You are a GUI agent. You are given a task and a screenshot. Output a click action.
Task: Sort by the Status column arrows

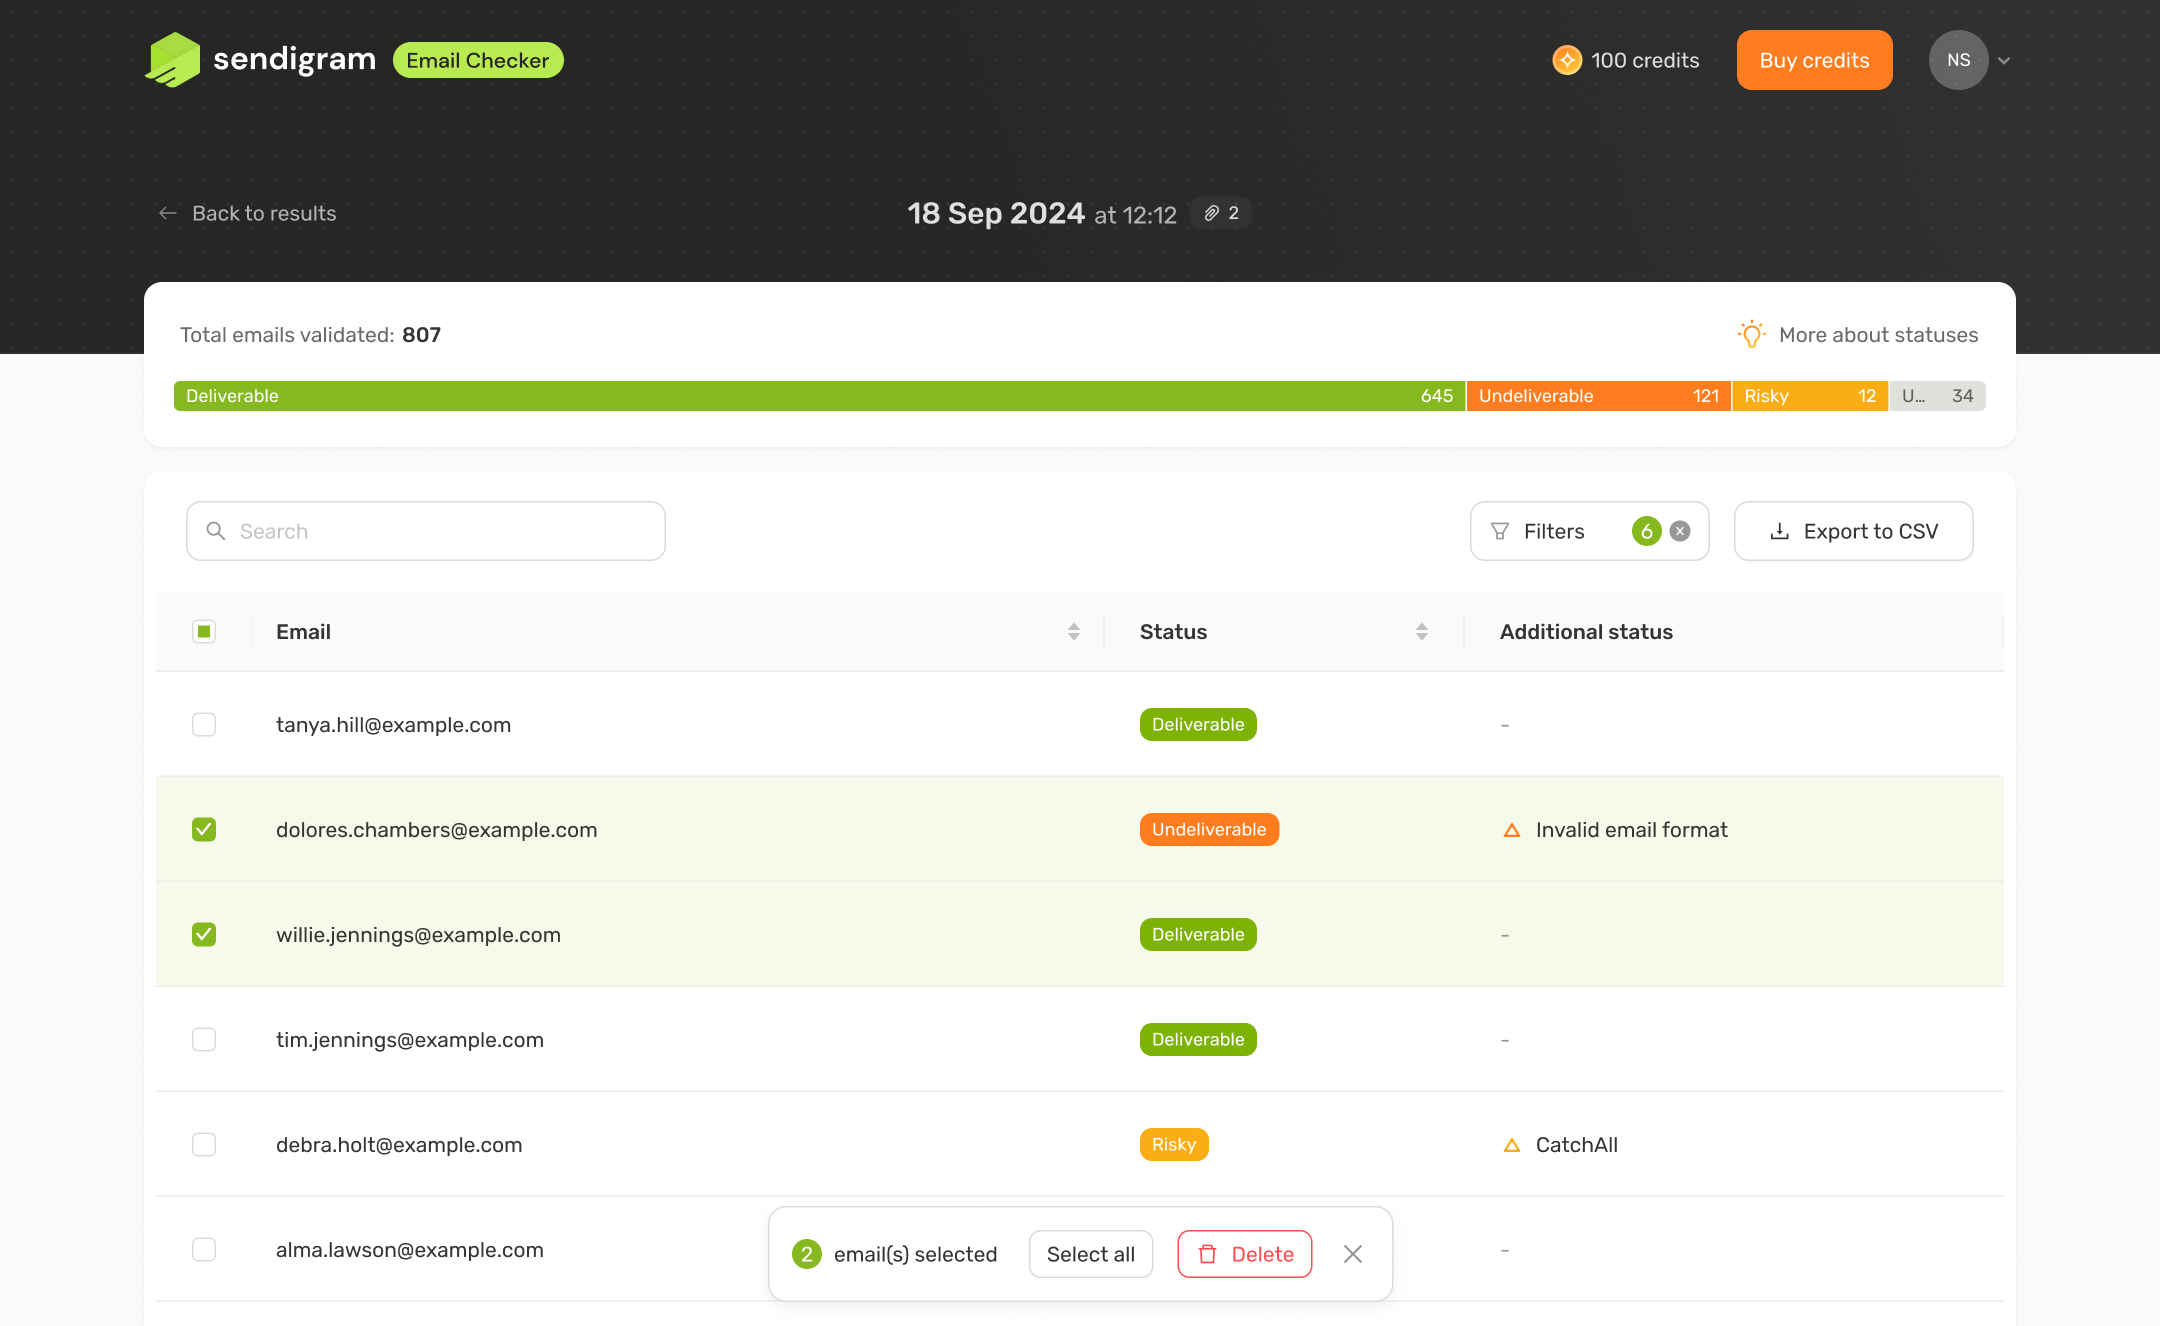pyautogui.click(x=1421, y=631)
